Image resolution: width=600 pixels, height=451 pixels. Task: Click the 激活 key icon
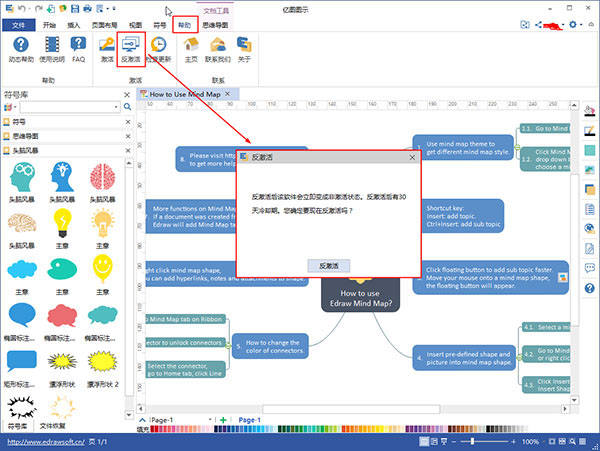107,49
